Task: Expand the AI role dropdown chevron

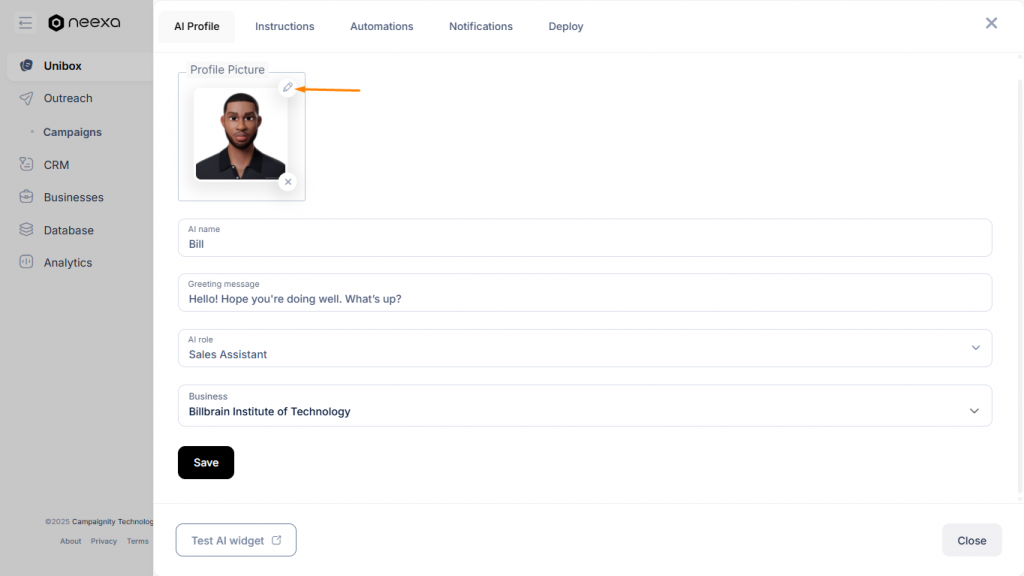Action: tap(976, 348)
